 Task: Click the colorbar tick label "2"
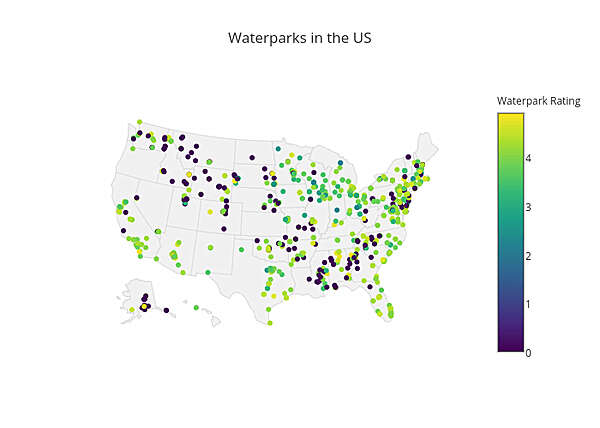[x=529, y=255]
